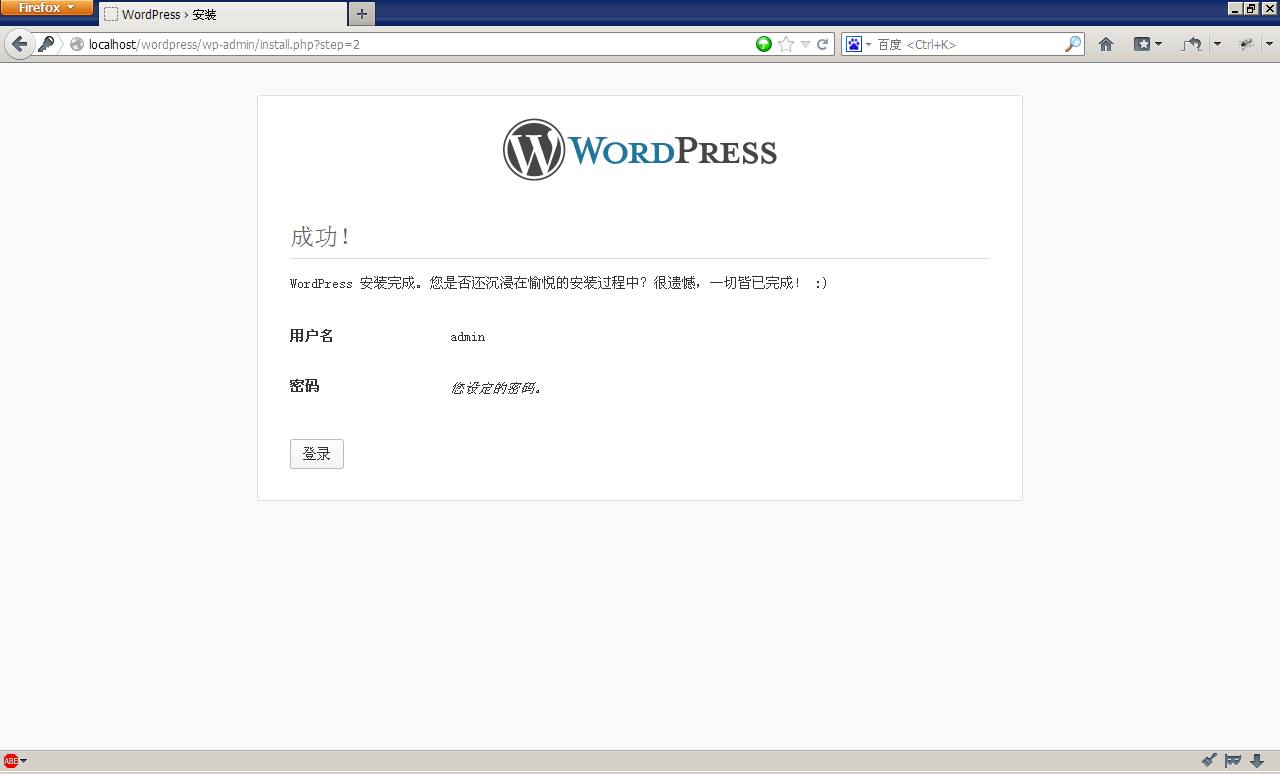Open the bookmarks menu button
This screenshot has width=1280, height=774.
point(1147,44)
